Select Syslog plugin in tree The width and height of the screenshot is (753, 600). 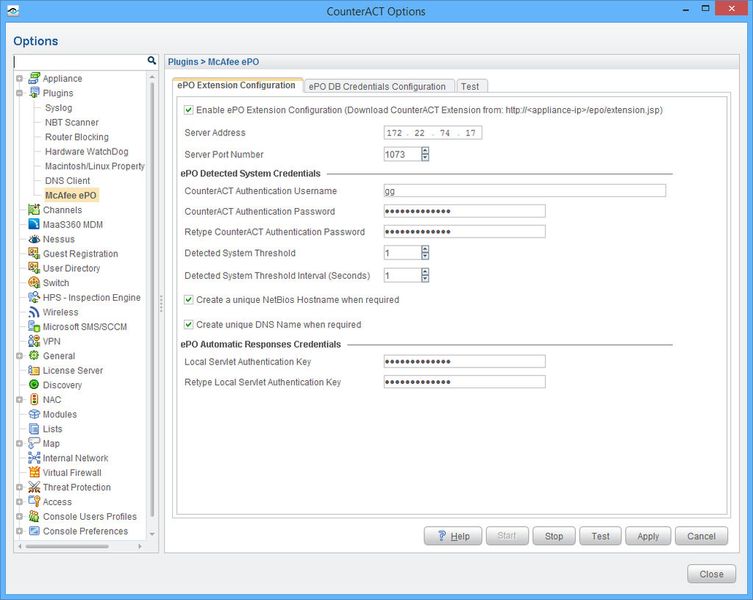pyautogui.click(x=59, y=108)
